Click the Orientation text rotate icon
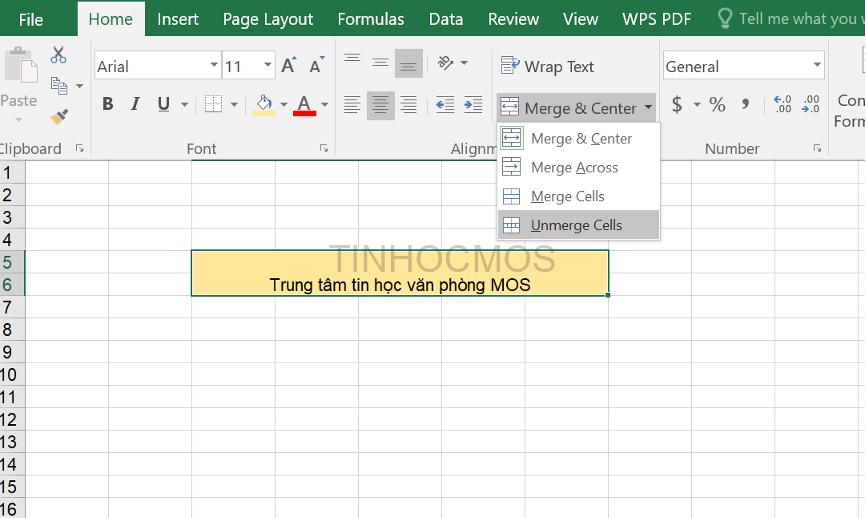This screenshot has height=518, width=866. click(445, 63)
